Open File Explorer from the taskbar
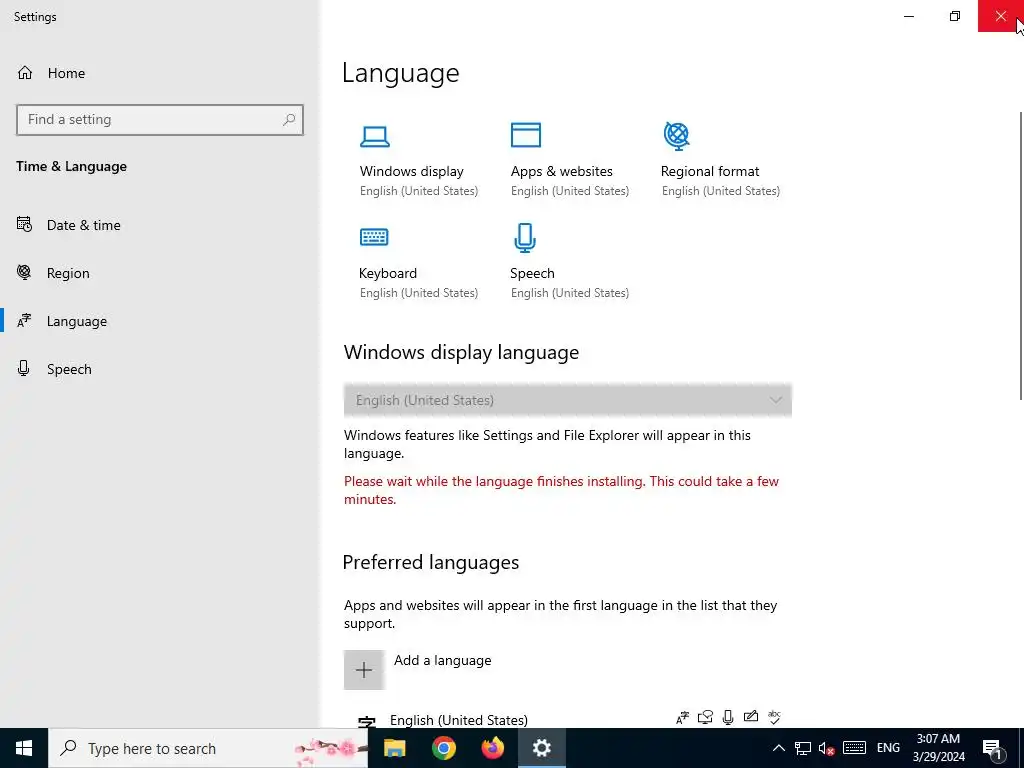 394,748
